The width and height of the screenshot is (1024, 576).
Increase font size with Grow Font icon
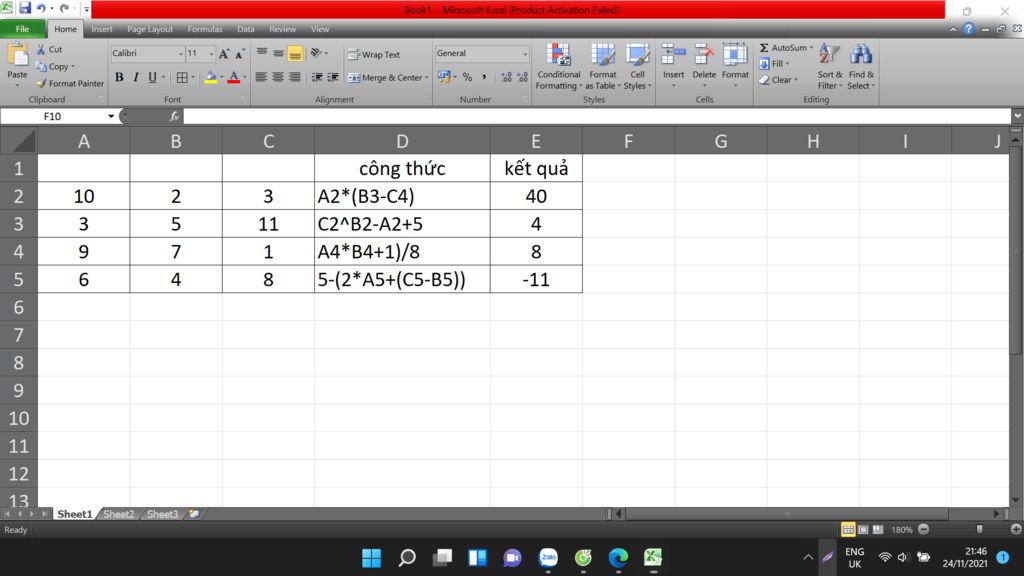click(224, 54)
